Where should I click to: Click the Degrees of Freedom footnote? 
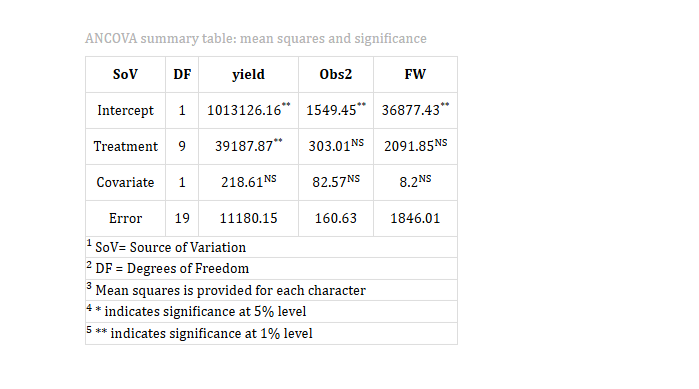pos(168,268)
